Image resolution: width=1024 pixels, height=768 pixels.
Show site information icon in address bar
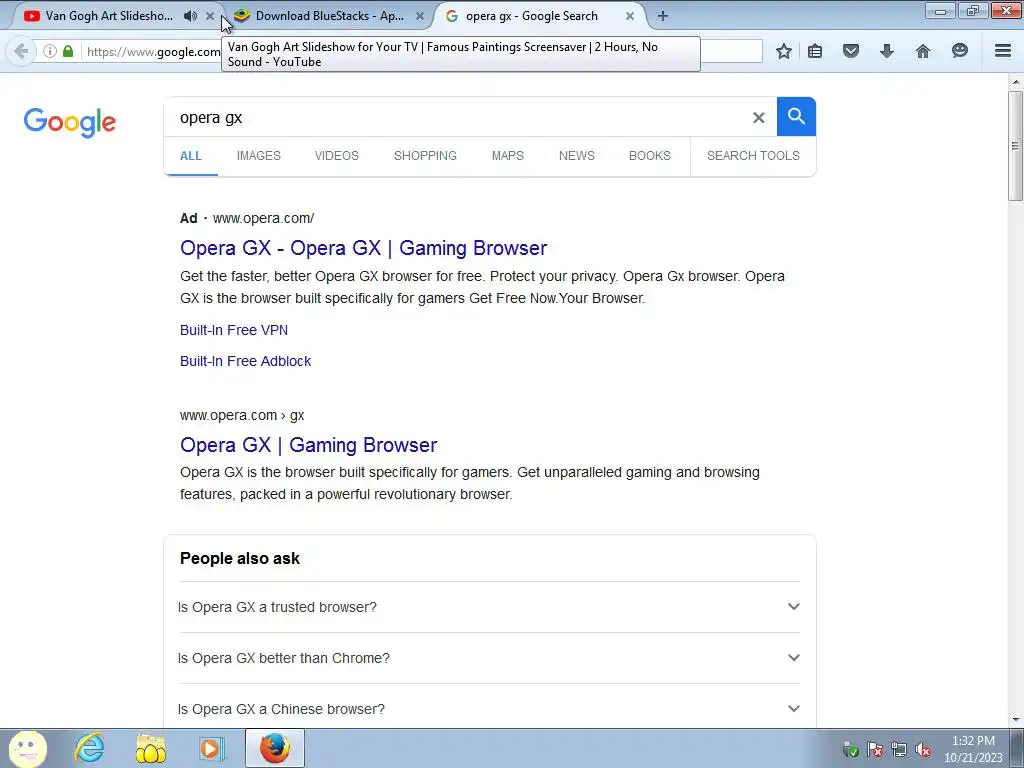tap(50, 51)
